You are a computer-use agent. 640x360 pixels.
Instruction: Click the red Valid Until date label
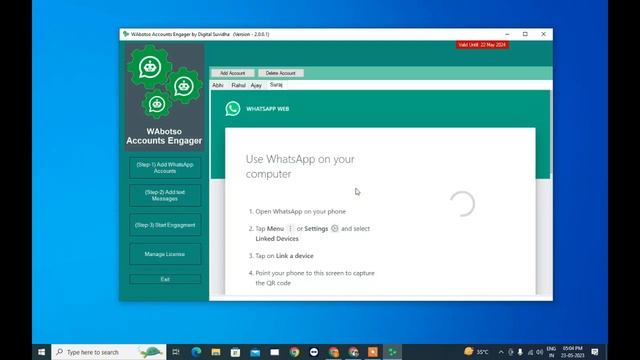point(482,44)
